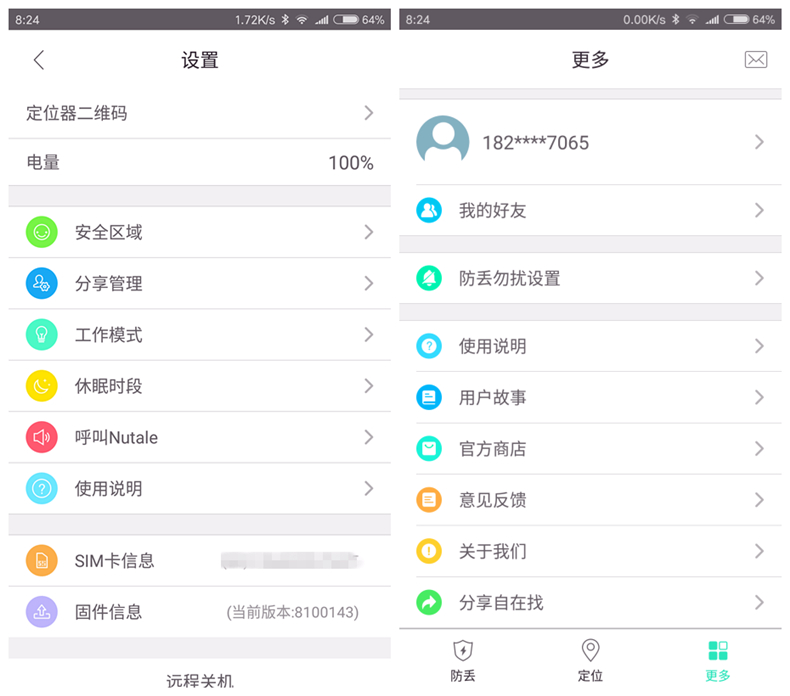Tap the red speaker 呼叫Nutale icon
This screenshot has width=790, height=696.
coord(42,437)
